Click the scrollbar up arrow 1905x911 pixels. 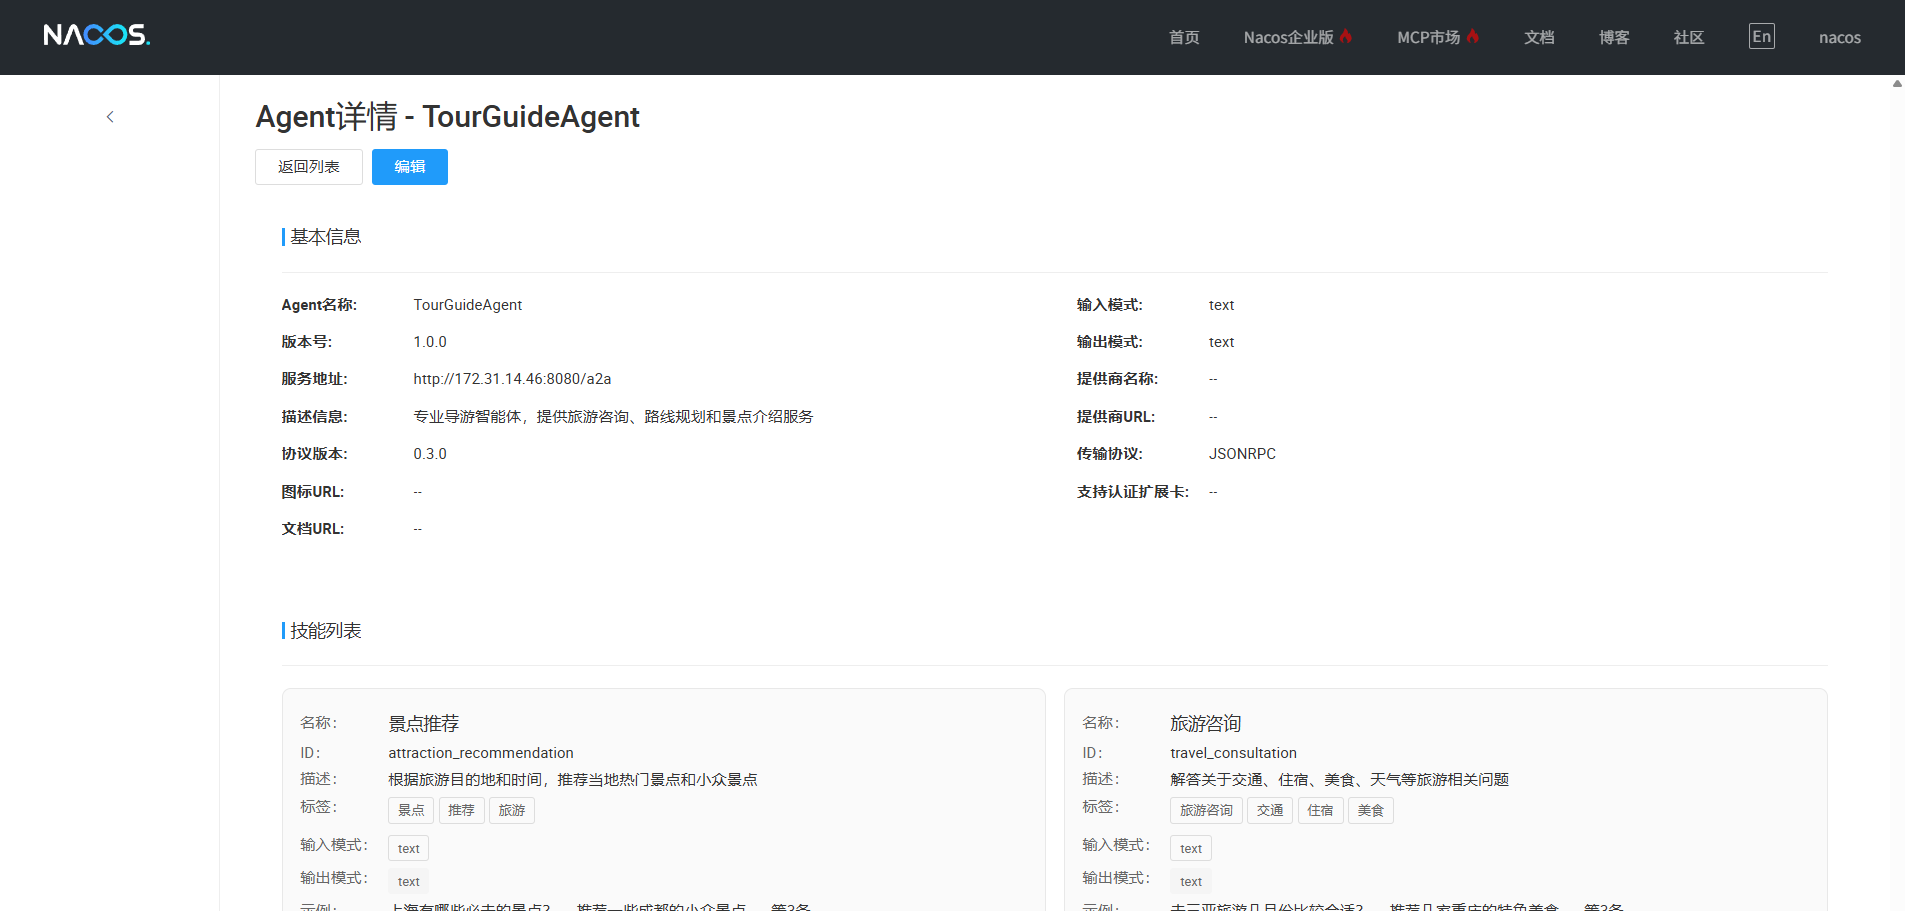tap(1897, 84)
